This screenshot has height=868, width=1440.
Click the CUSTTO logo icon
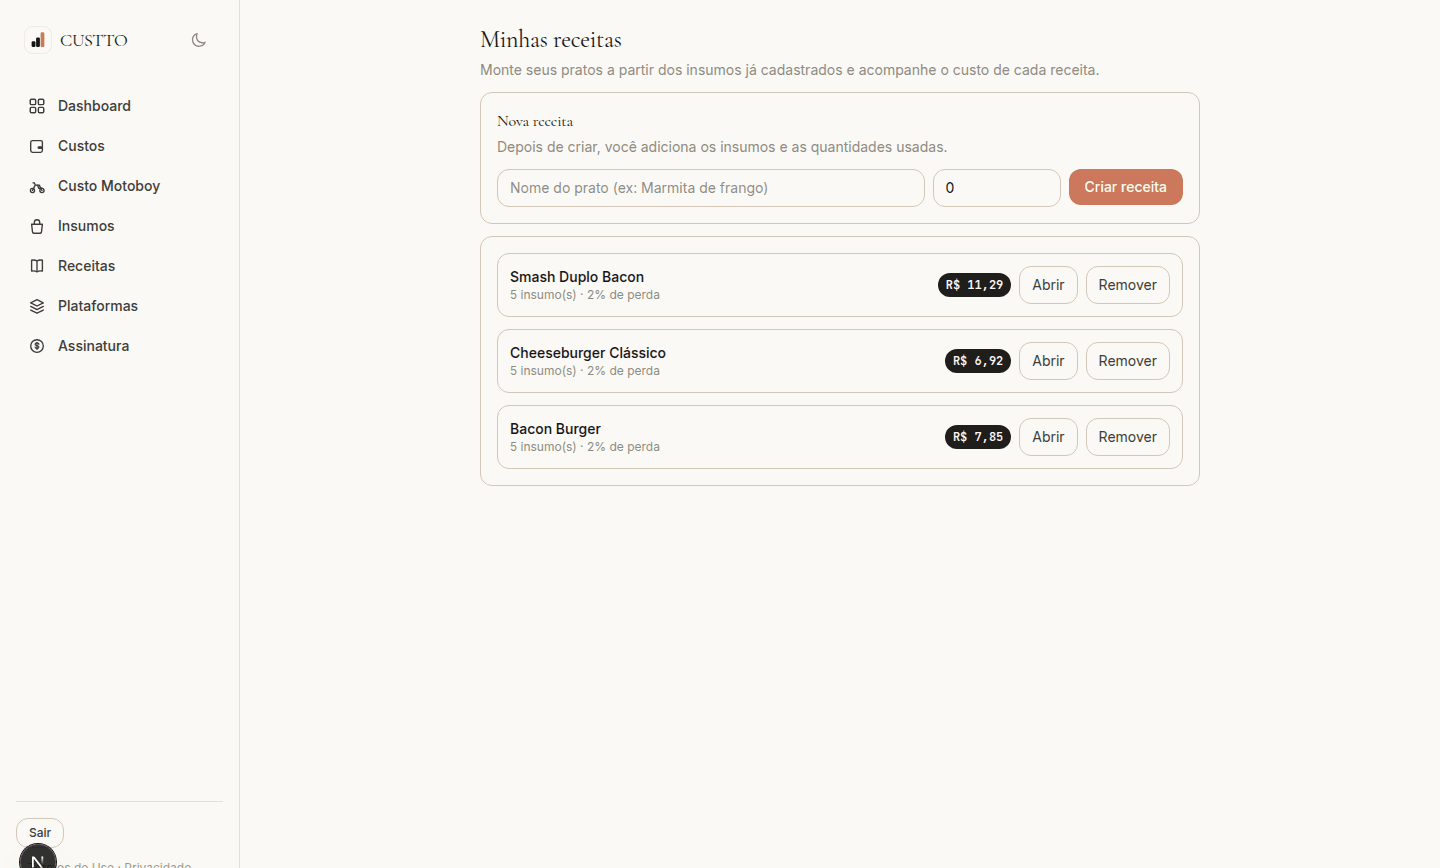click(x=37, y=40)
